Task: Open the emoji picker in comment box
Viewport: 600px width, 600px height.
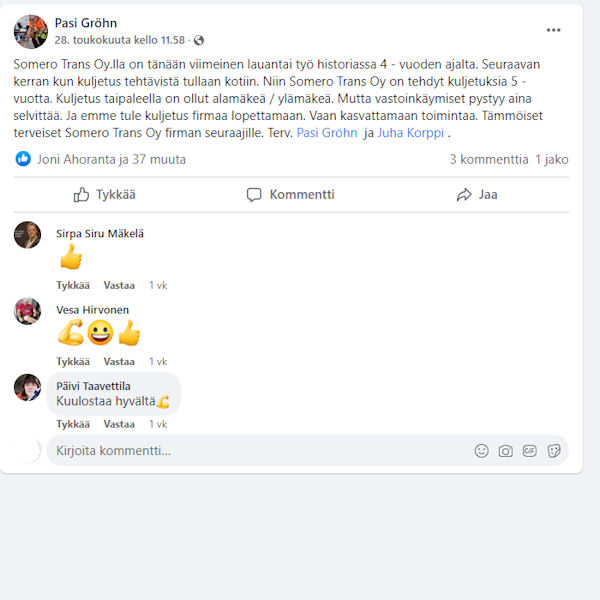Action: click(x=481, y=451)
